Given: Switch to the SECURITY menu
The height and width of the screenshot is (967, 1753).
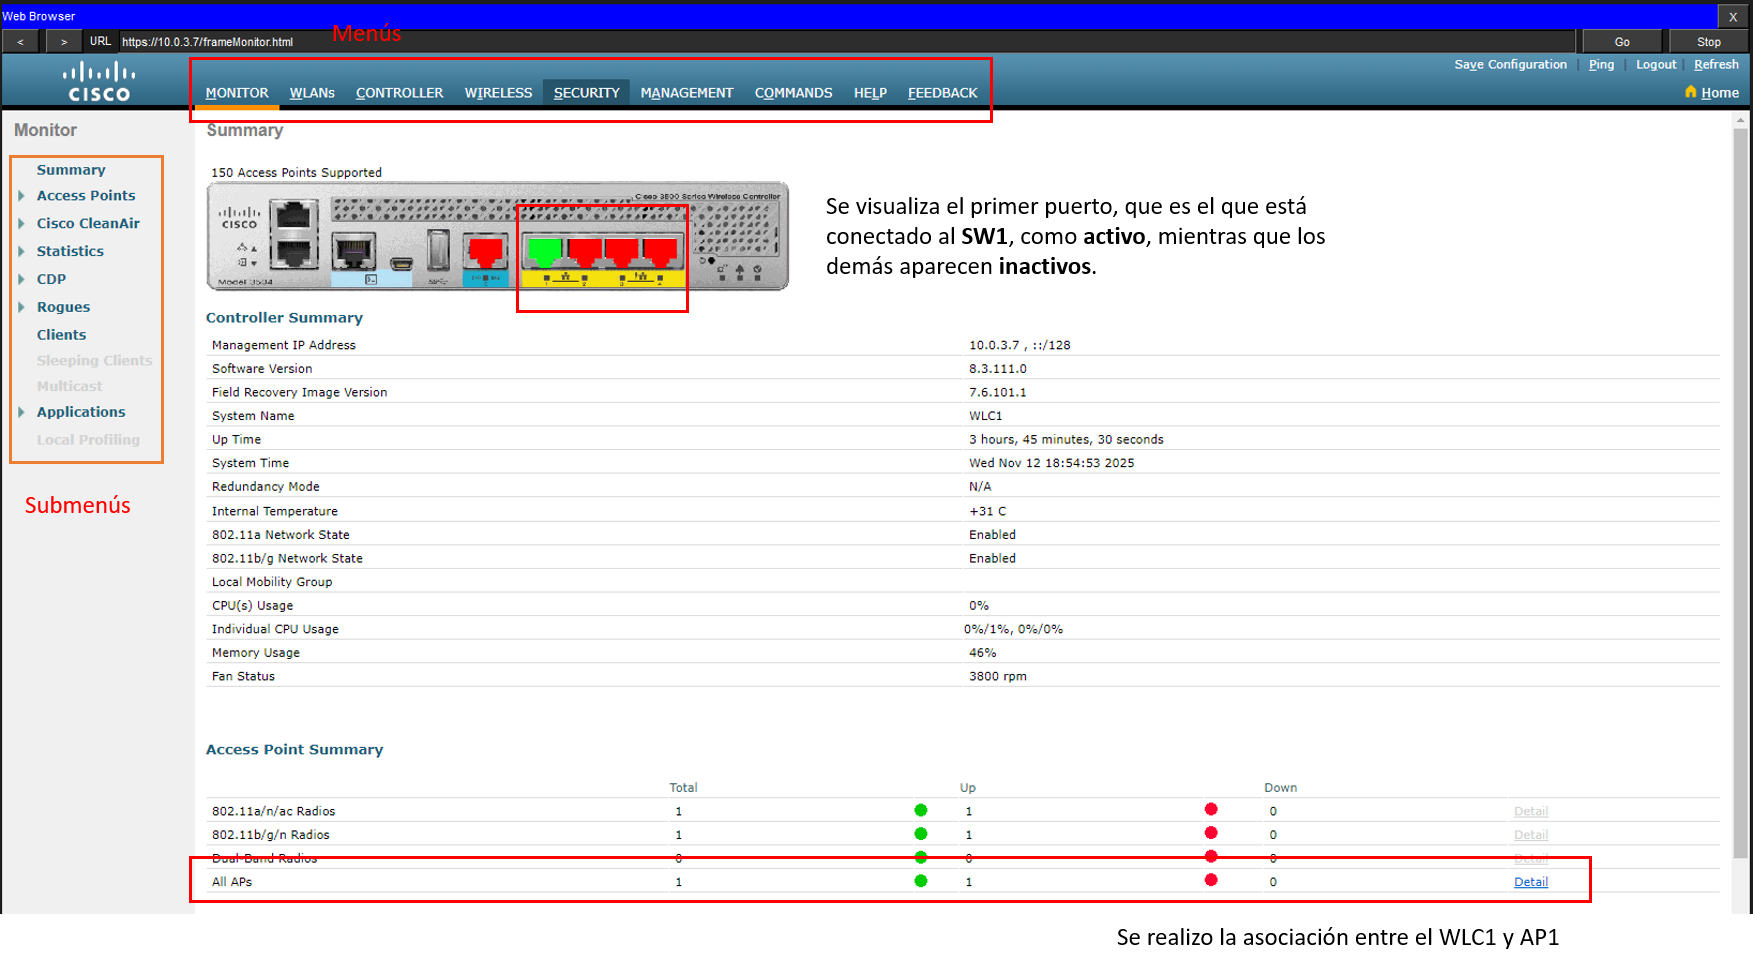Looking at the screenshot, I should 586,93.
